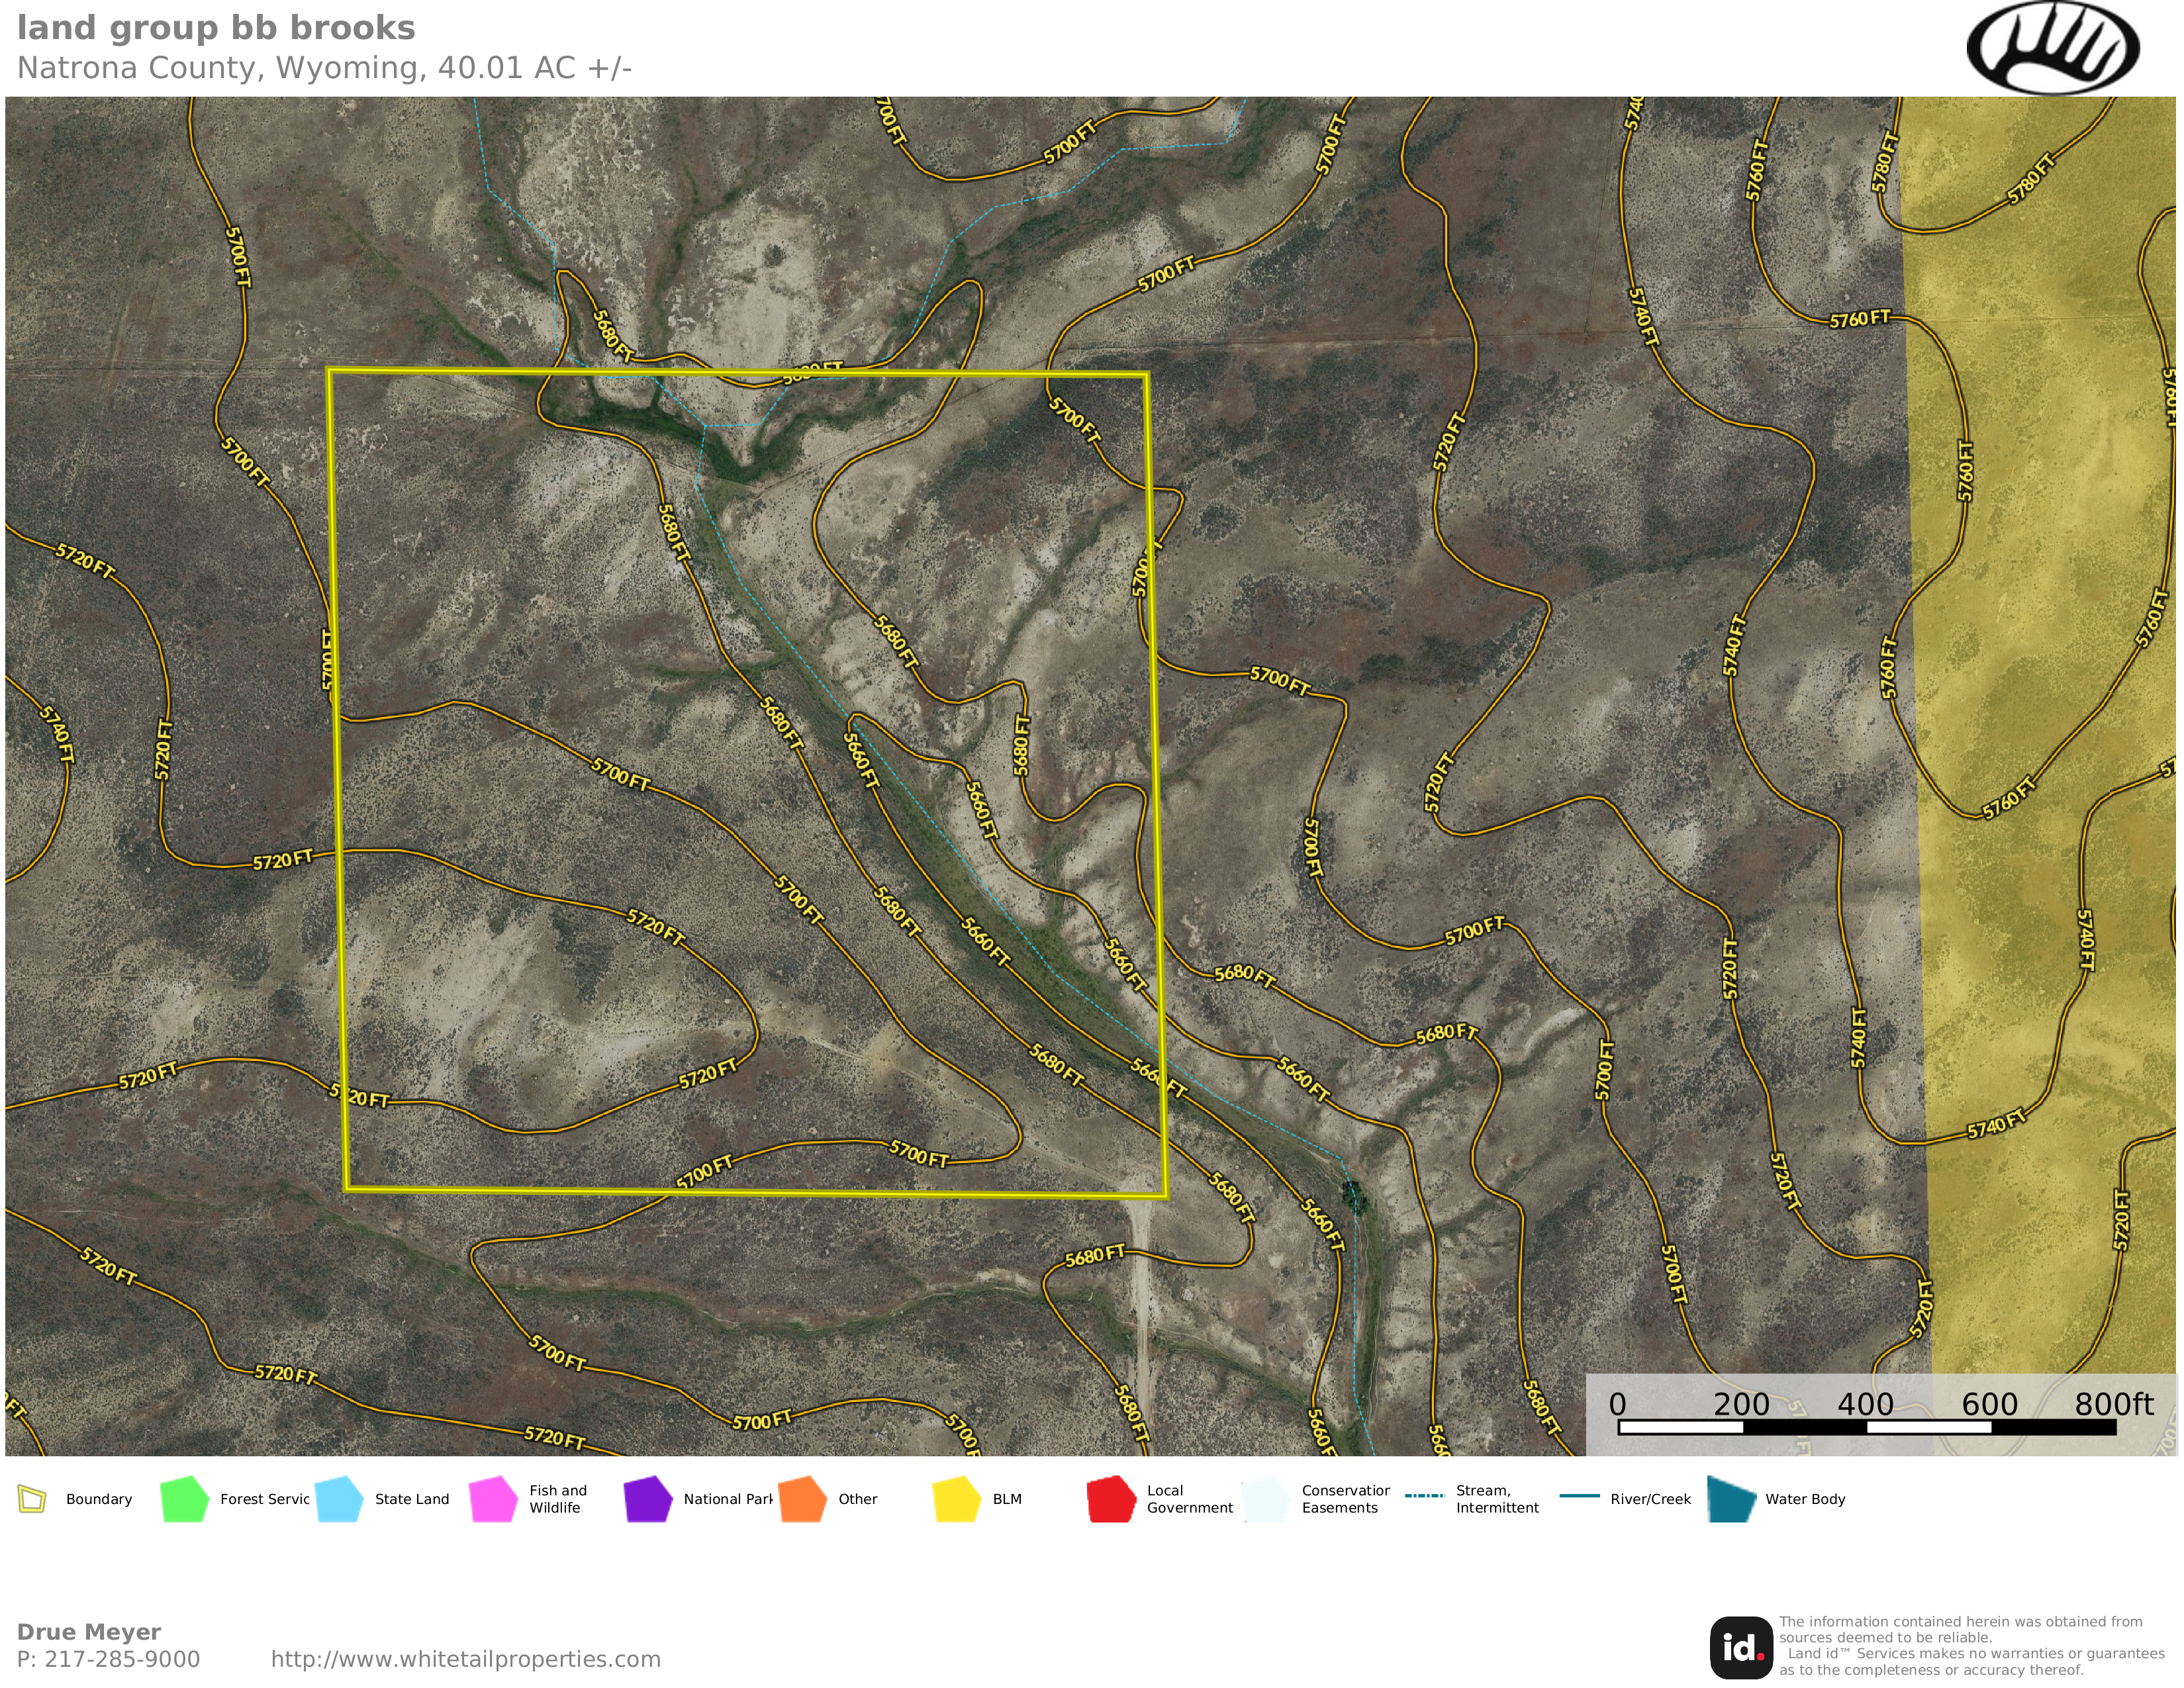Click the red Local Government swatch

coord(1111,1499)
